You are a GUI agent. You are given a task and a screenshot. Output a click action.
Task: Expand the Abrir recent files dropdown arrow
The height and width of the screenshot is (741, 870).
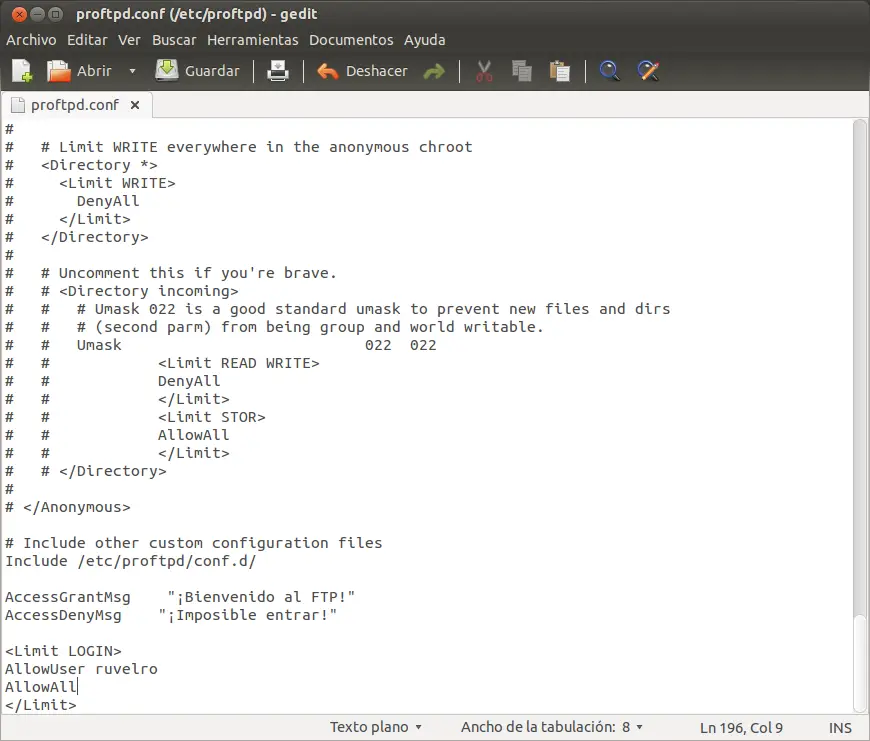pos(132,71)
